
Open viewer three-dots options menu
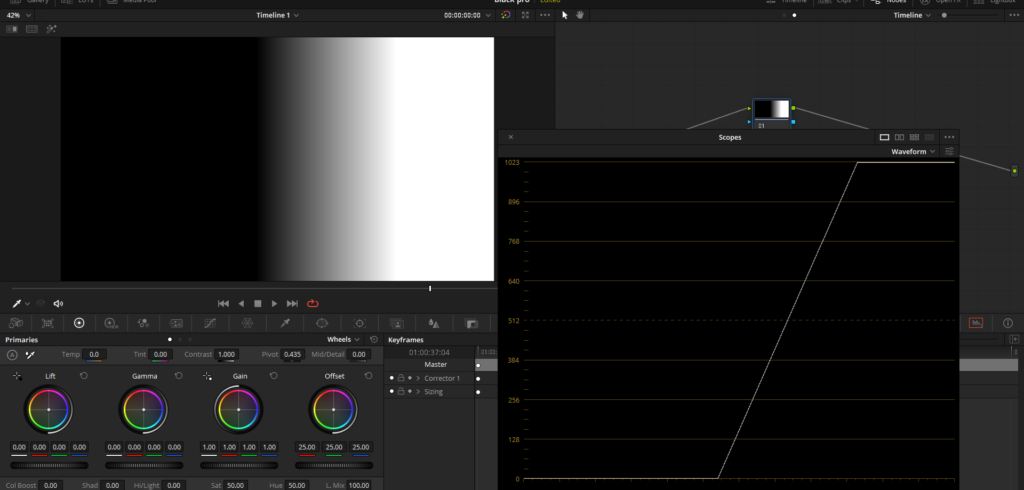click(545, 15)
